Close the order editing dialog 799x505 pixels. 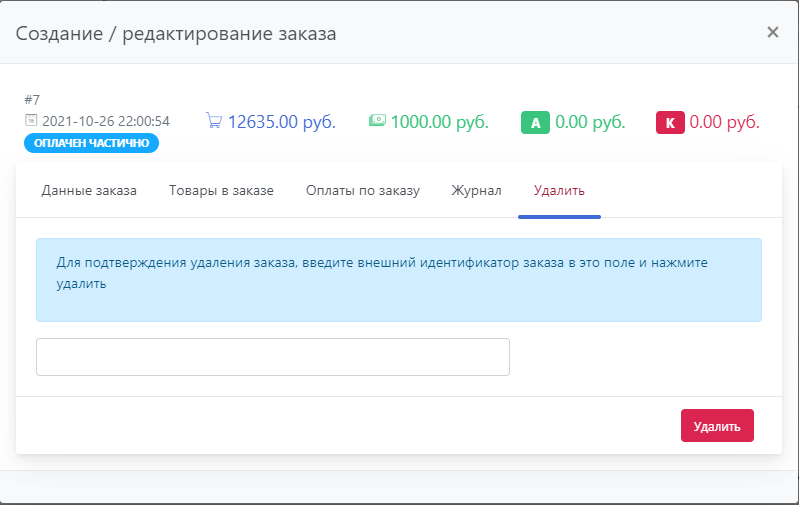(772, 32)
